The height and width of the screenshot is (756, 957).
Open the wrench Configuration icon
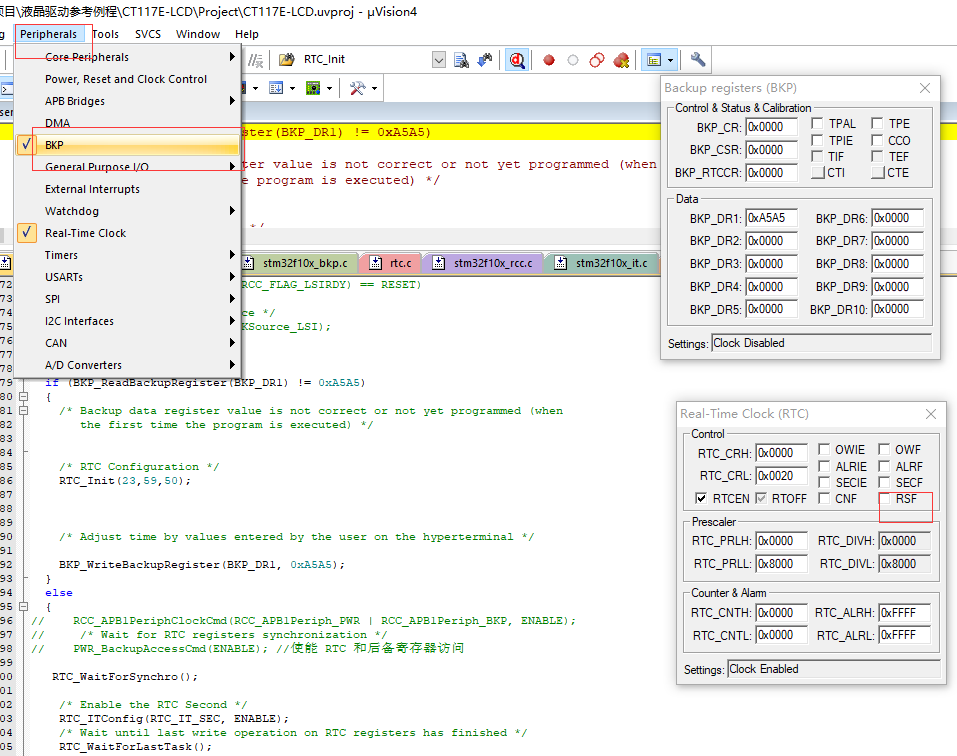[698, 60]
